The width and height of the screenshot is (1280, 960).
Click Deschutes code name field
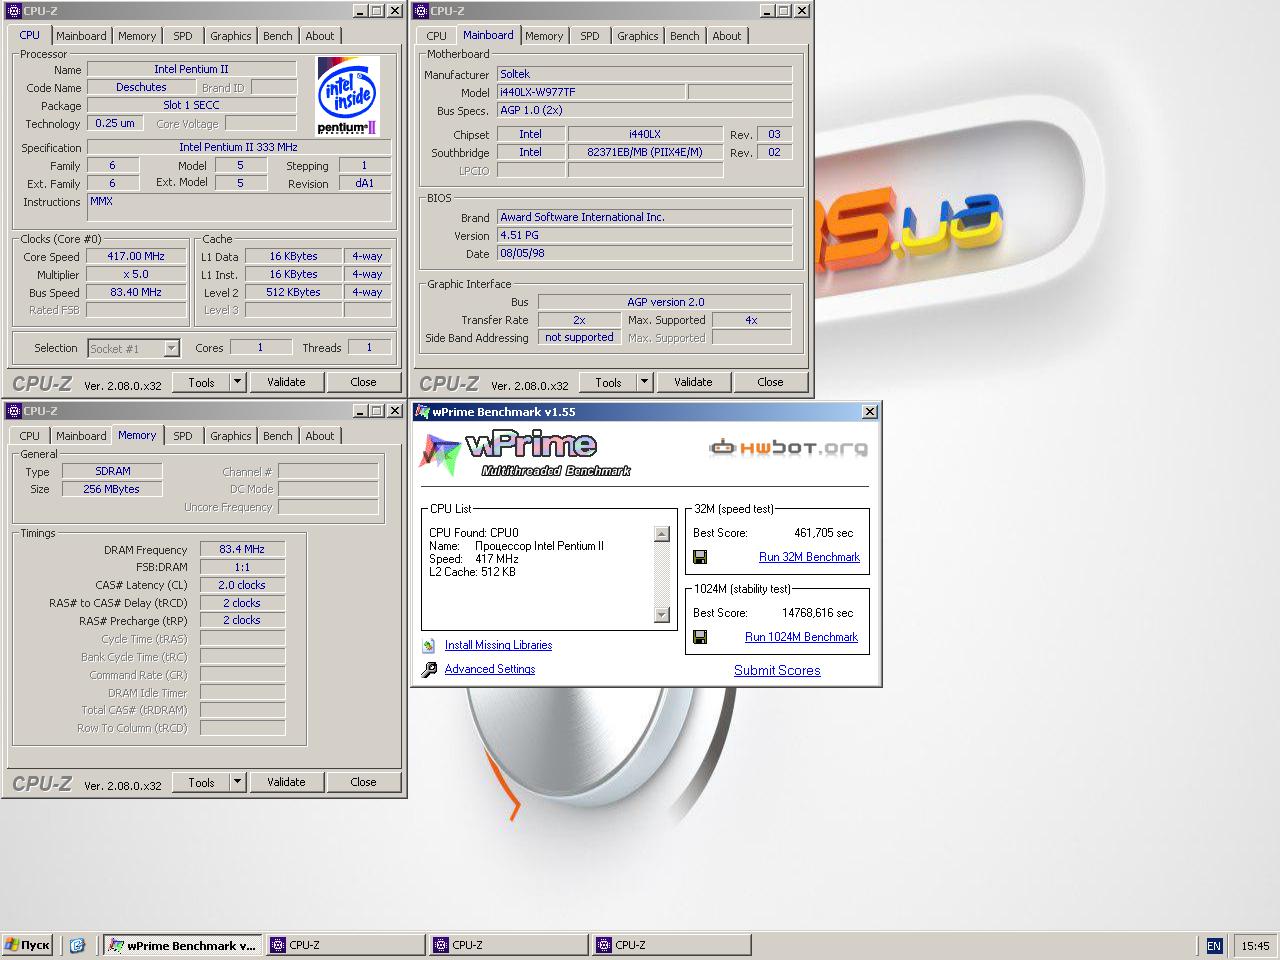click(x=141, y=87)
